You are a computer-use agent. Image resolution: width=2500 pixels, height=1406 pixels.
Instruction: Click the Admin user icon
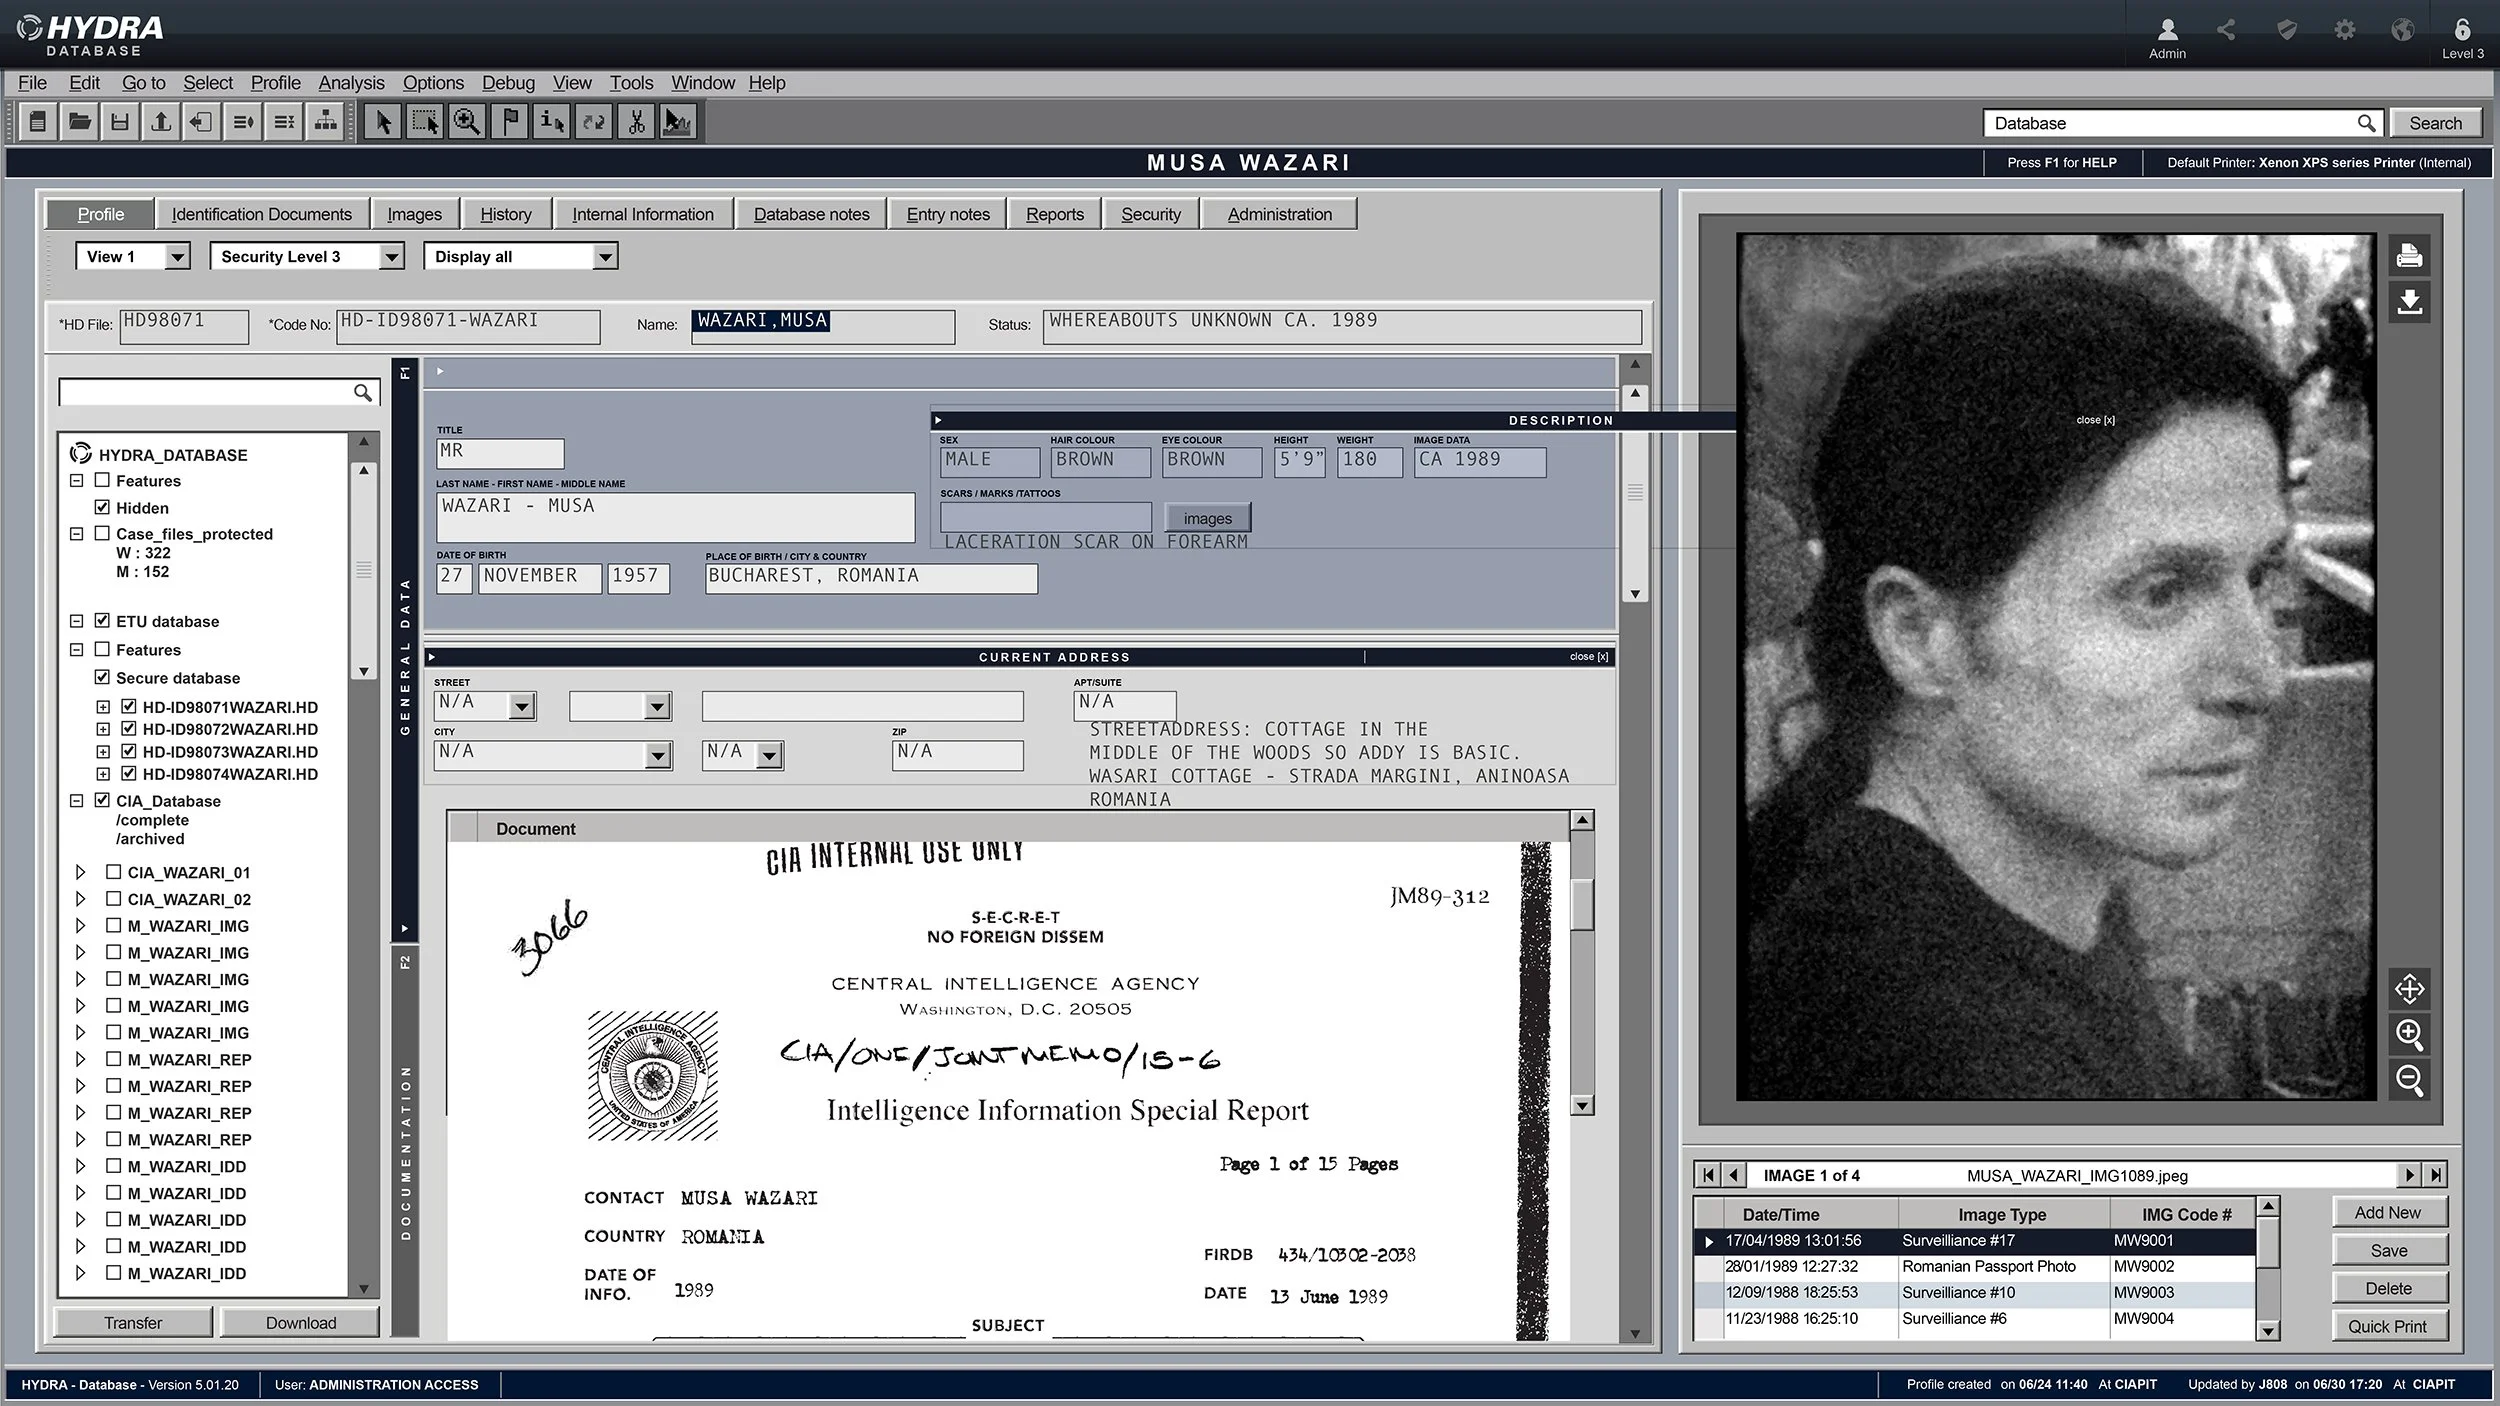pos(2167,30)
